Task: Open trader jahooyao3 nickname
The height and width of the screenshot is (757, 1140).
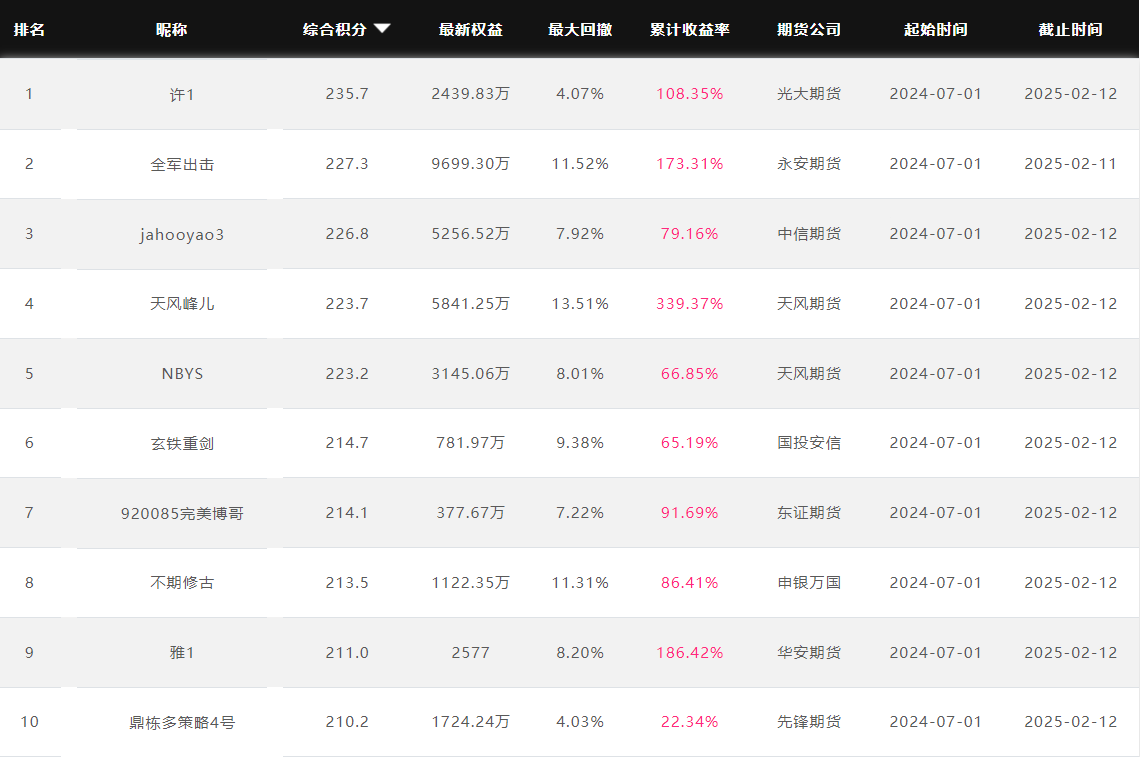Action: point(182,235)
